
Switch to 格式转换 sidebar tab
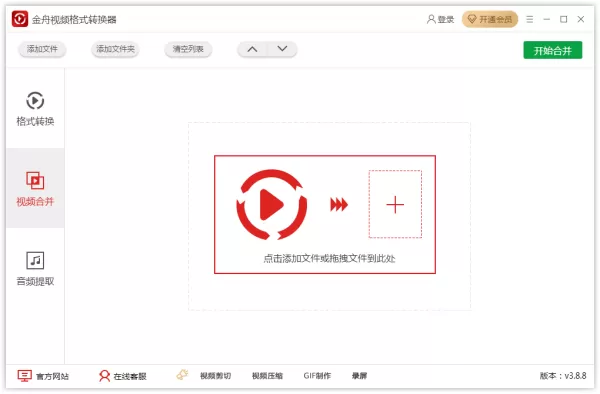(x=35, y=109)
